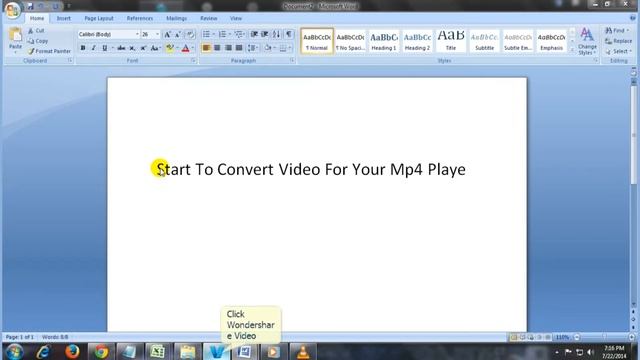Apply bold formatting
640x360 pixels.
pos(83,48)
